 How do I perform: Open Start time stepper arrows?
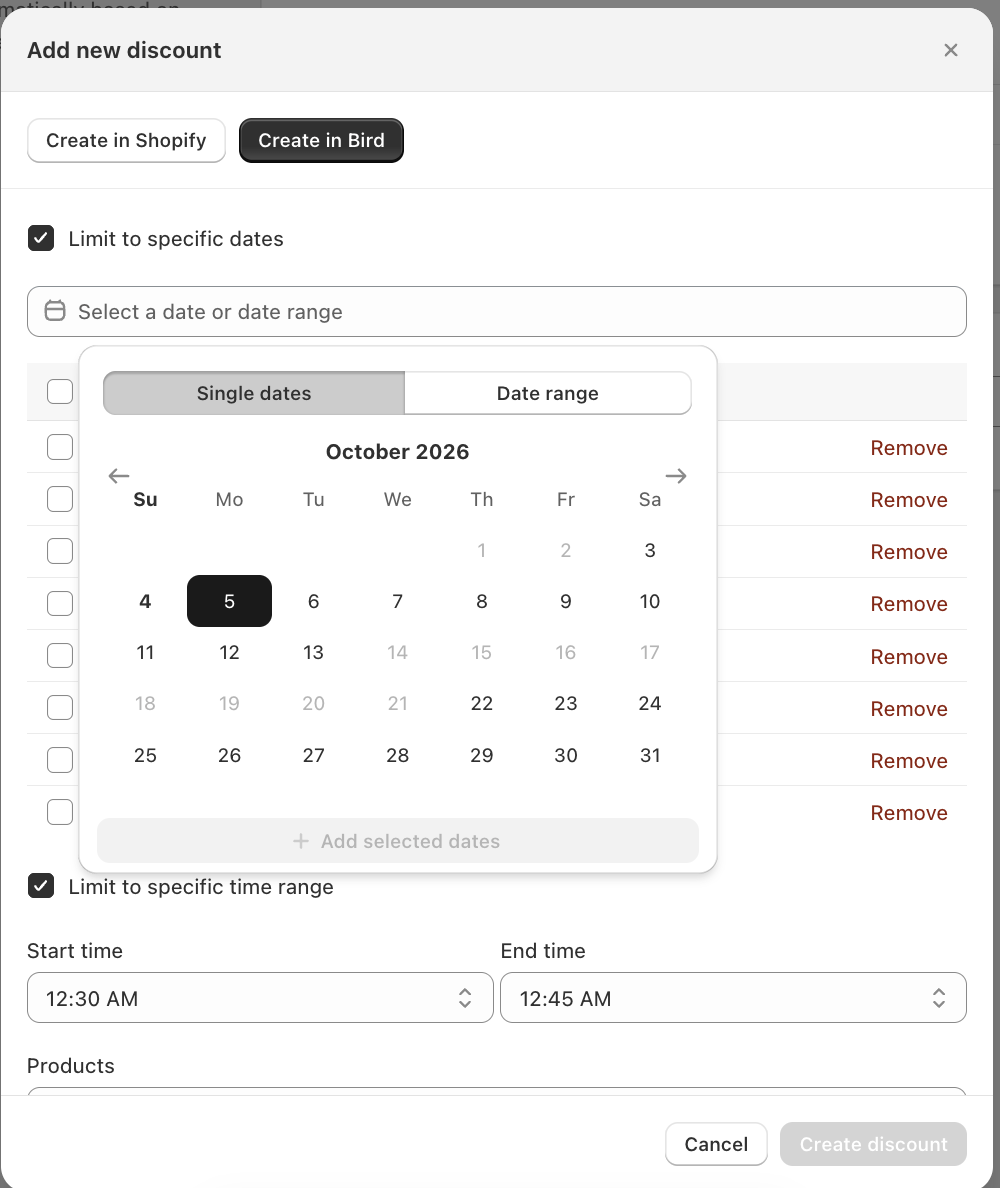[x=465, y=998]
